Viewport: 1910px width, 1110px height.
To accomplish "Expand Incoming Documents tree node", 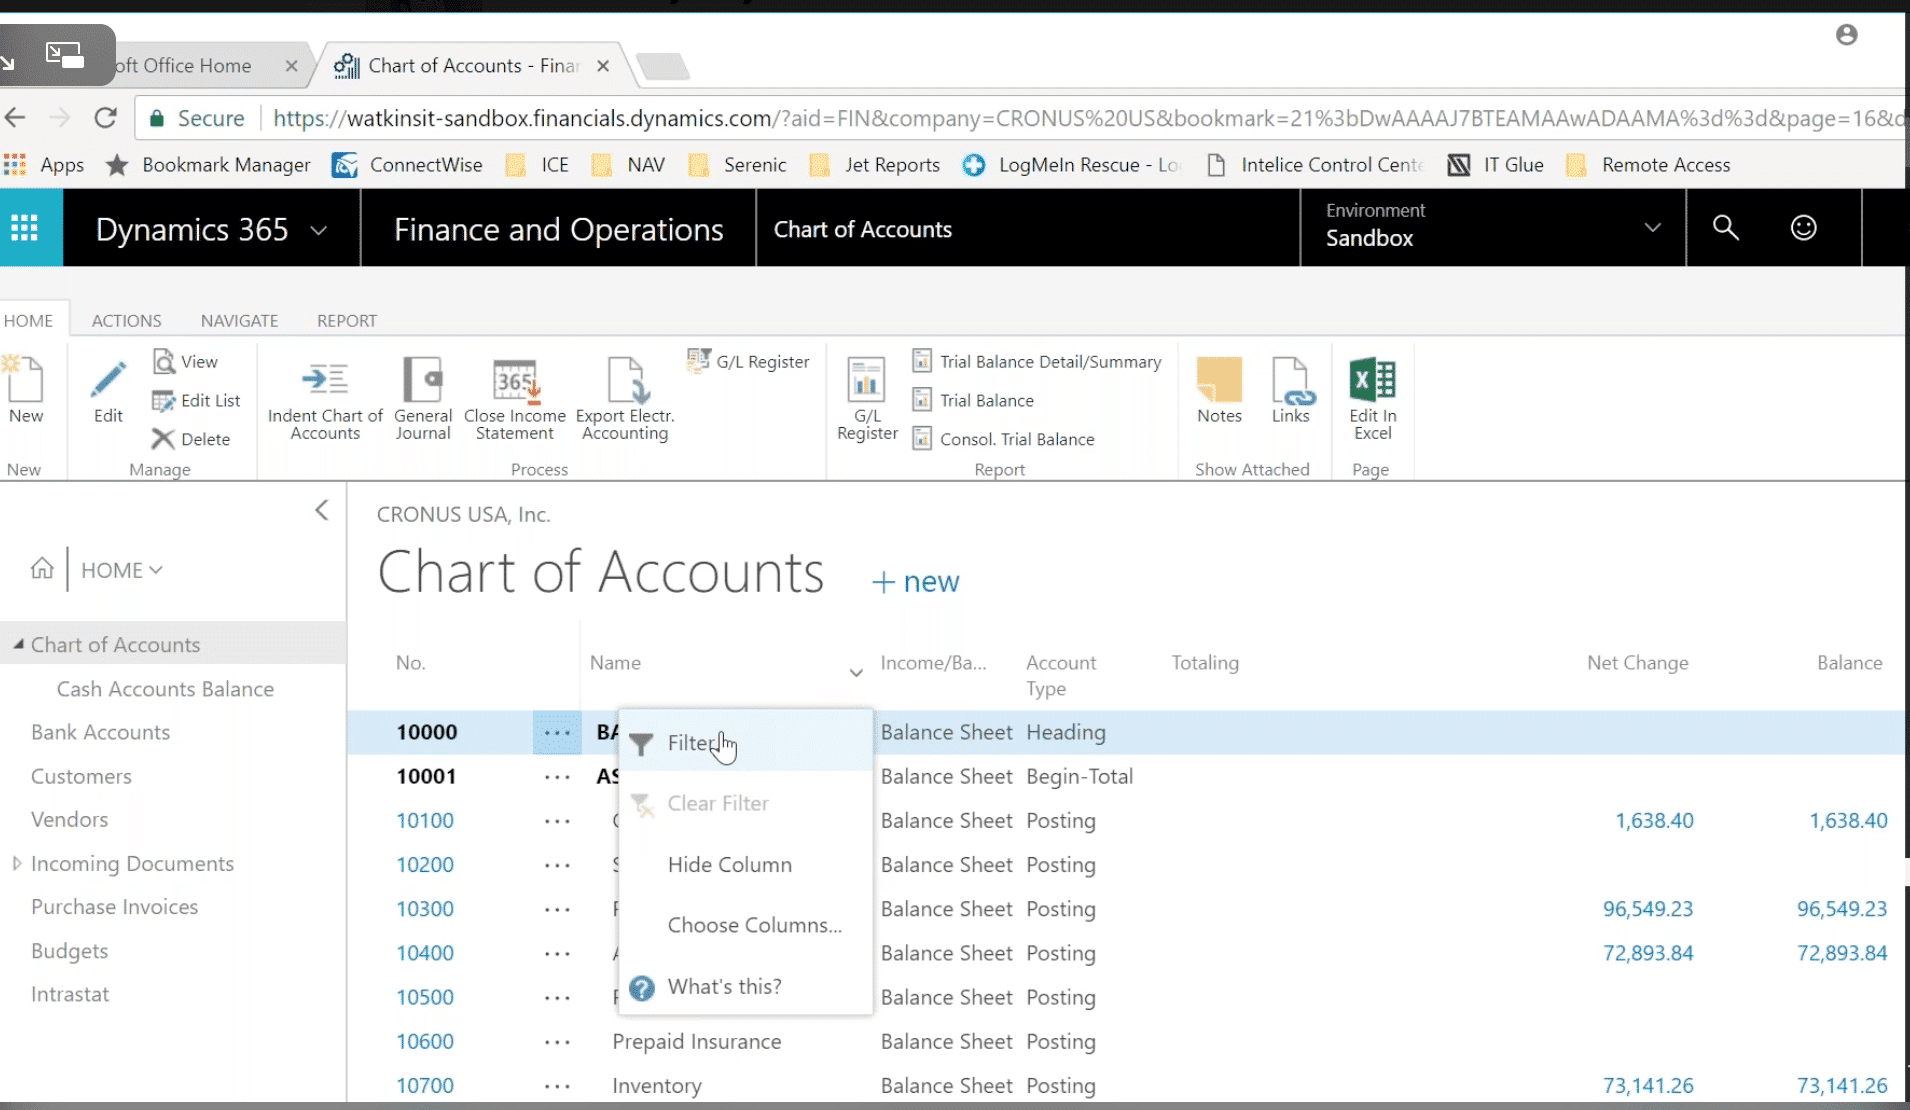I will 16,863.
